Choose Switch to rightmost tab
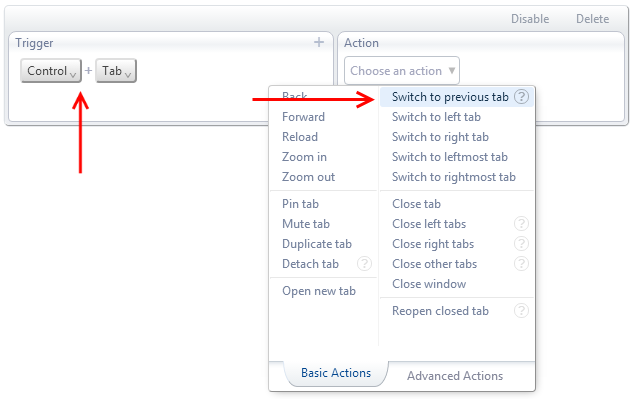 (454, 177)
